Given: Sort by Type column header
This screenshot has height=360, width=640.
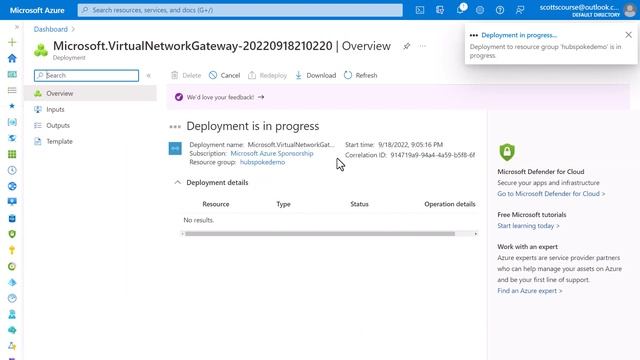Looking at the screenshot, I should 283,204.
